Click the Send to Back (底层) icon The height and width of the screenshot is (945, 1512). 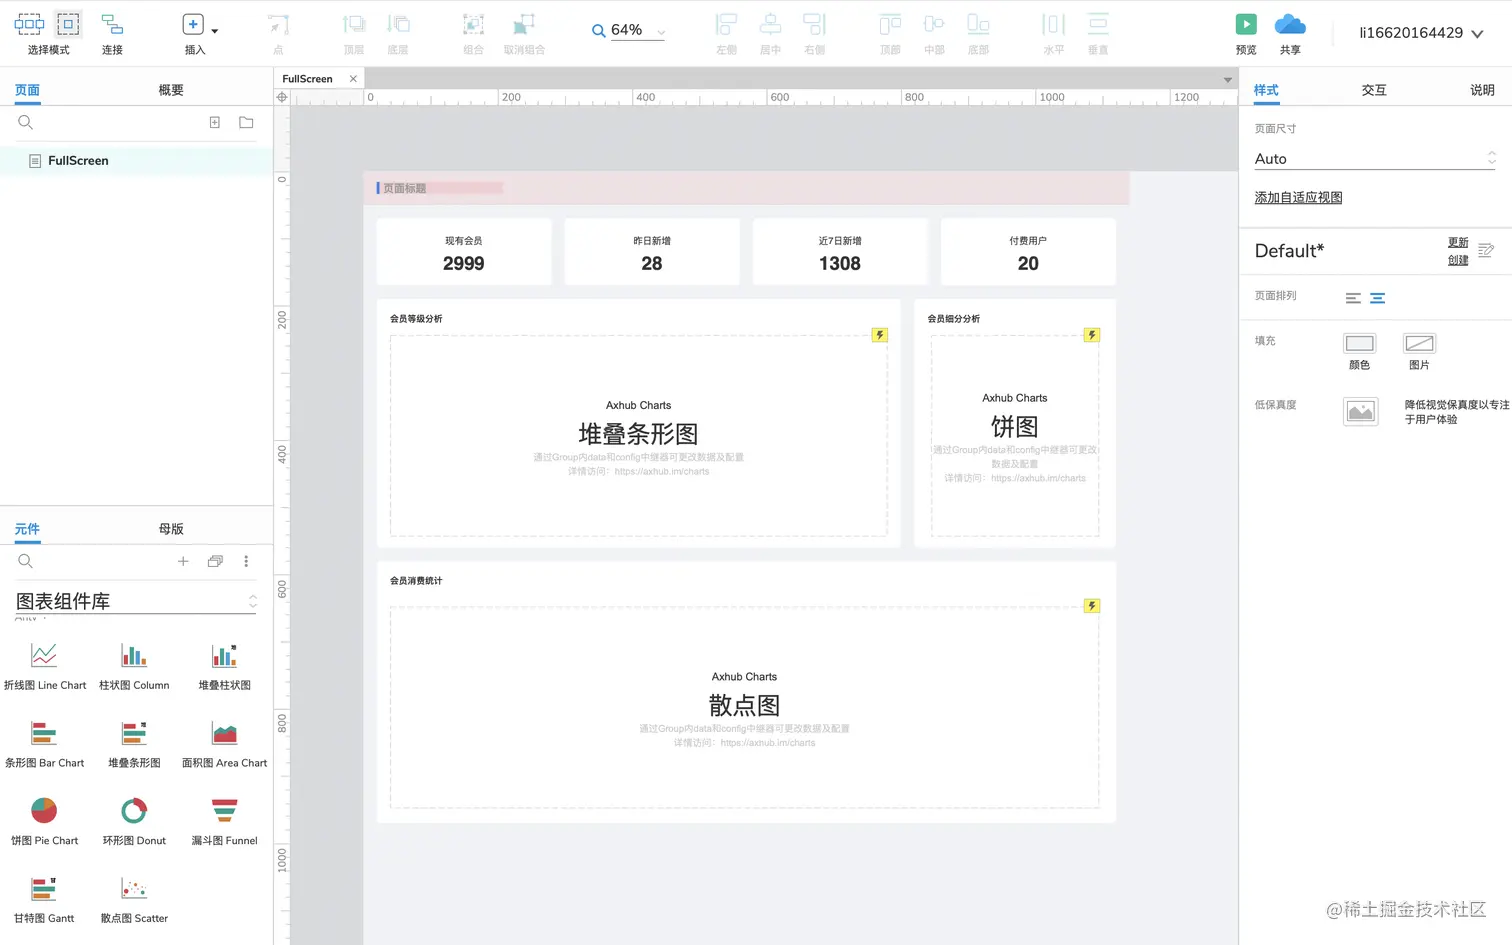[x=398, y=25]
